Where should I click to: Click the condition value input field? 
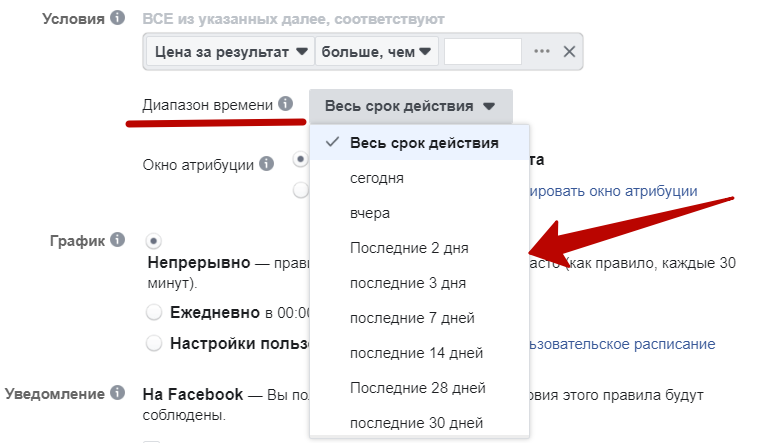(483, 51)
